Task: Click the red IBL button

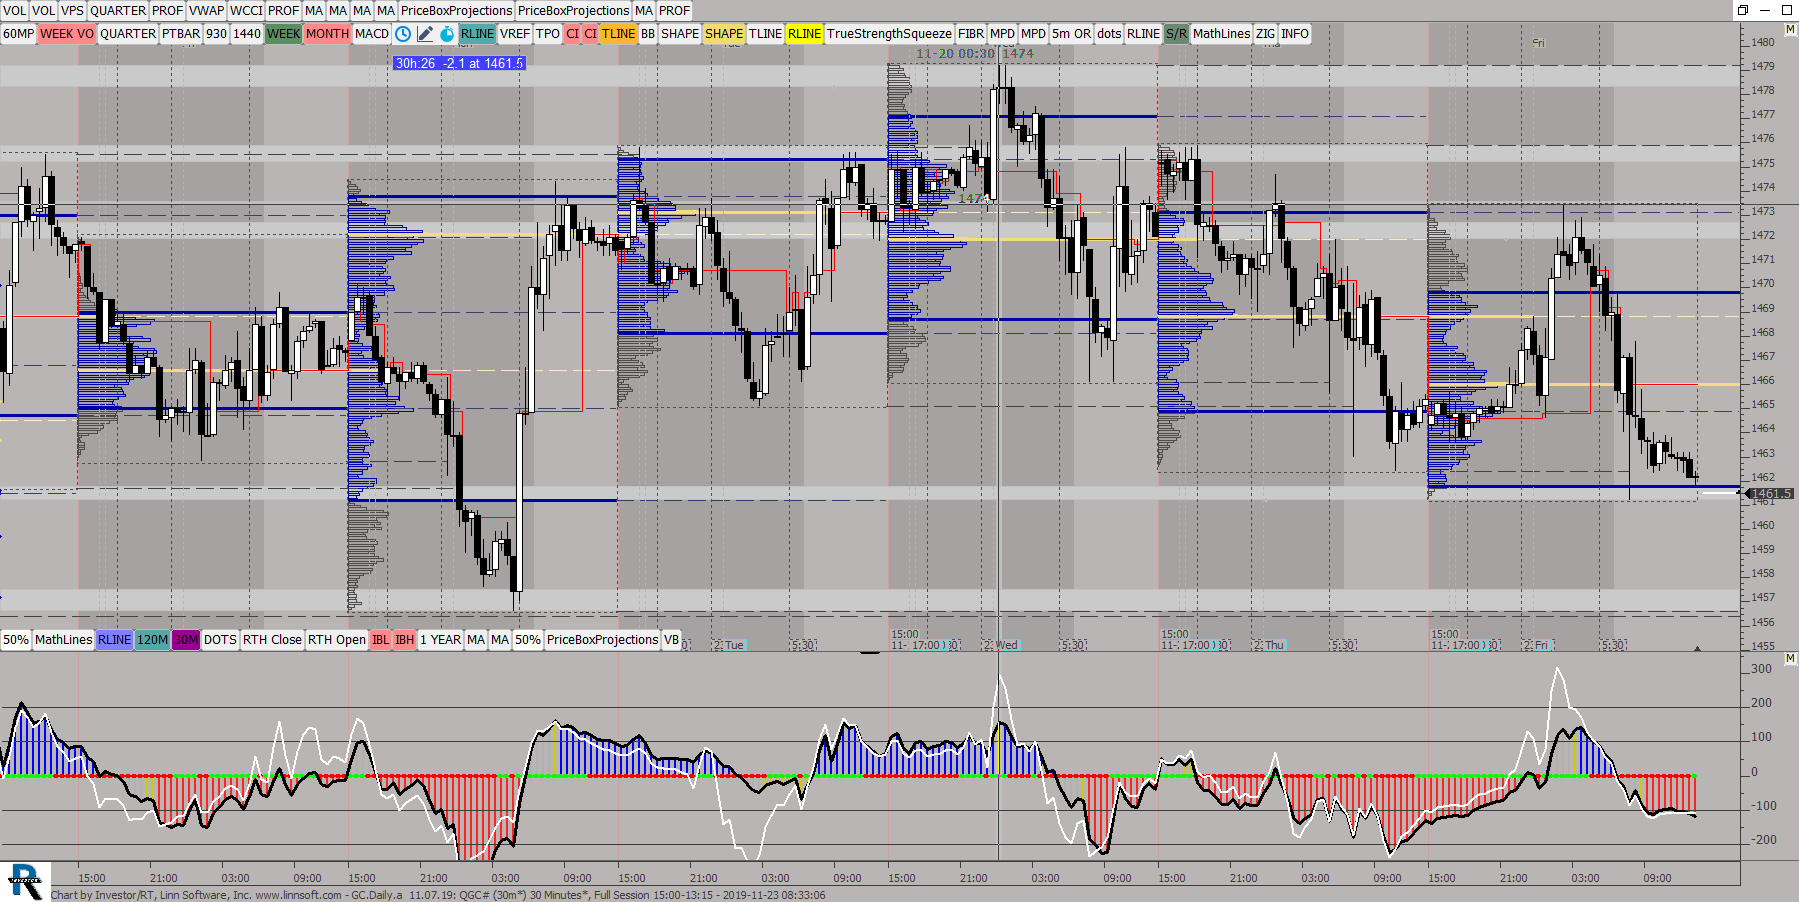Action: click(x=380, y=640)
